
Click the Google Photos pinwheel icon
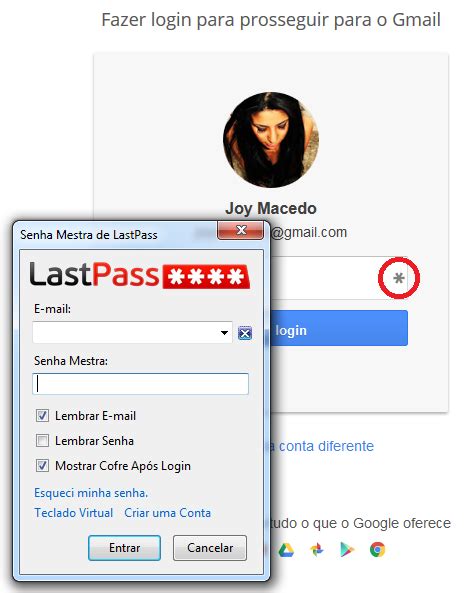[317, 550]
